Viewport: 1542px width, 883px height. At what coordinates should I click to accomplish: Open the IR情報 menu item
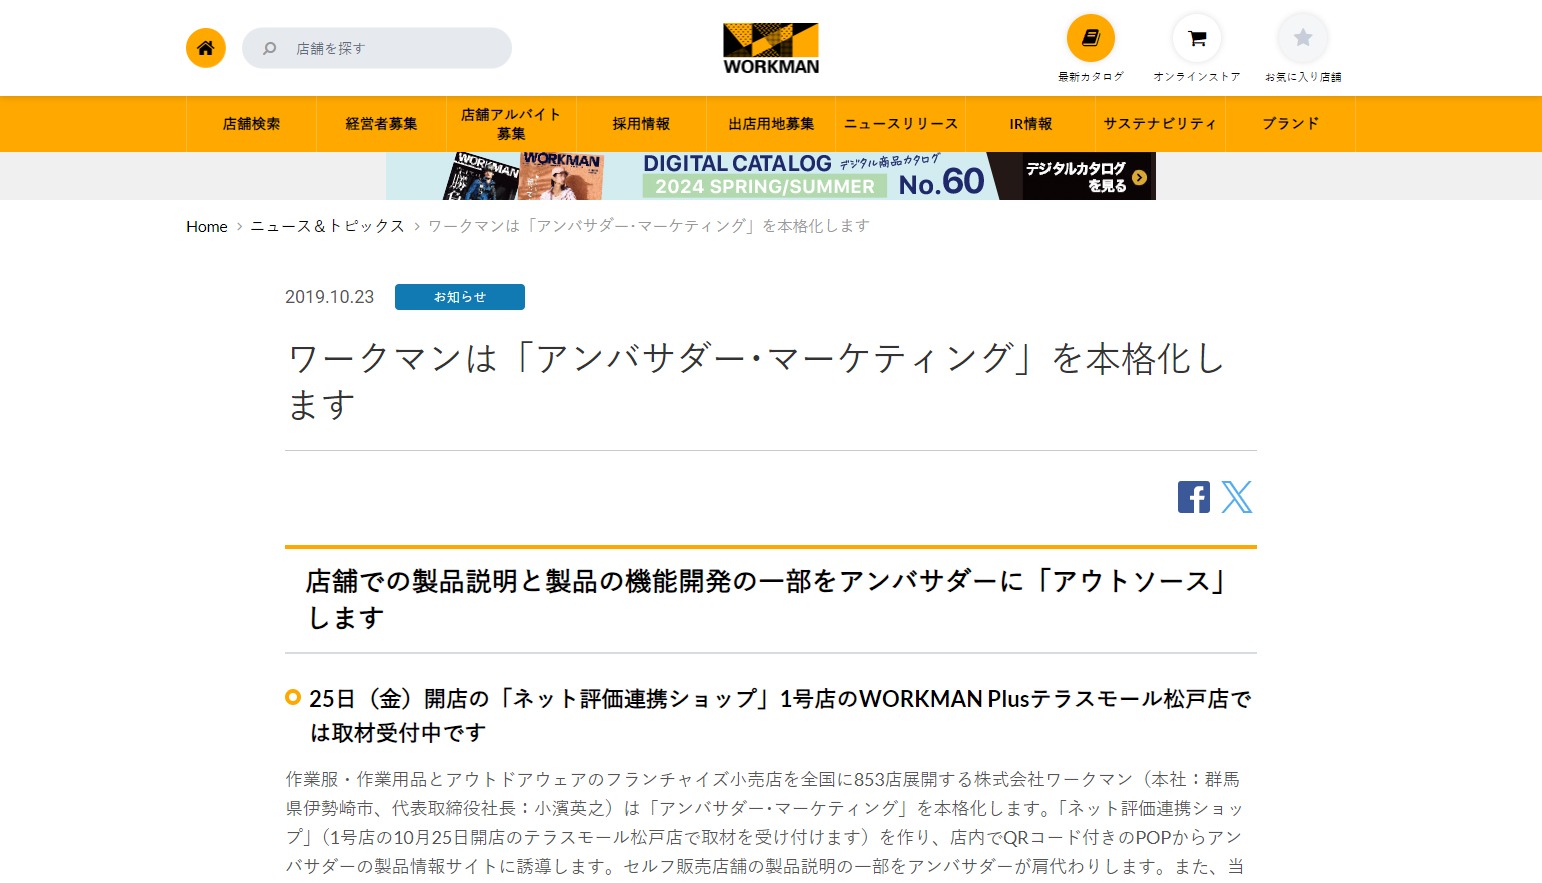(x=1031, y=124)
